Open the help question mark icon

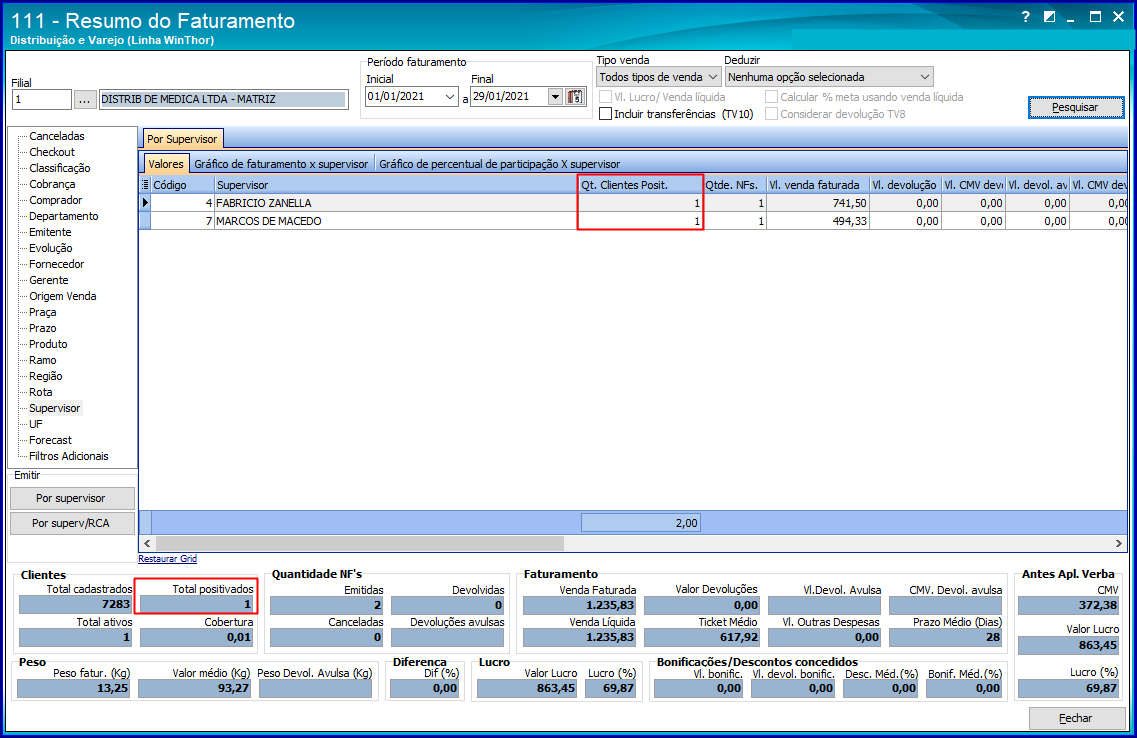(1025, 17)
